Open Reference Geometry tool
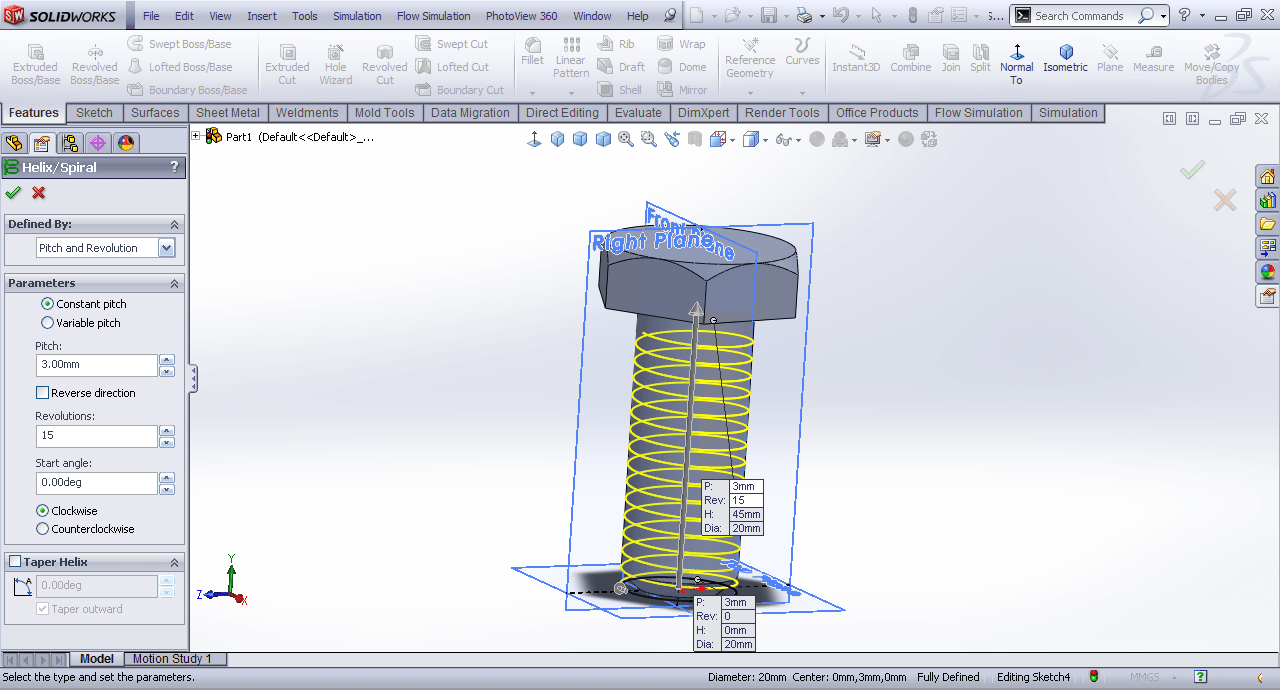The height and width of the screenshot is (690, 1280). (x=750, y=60)
